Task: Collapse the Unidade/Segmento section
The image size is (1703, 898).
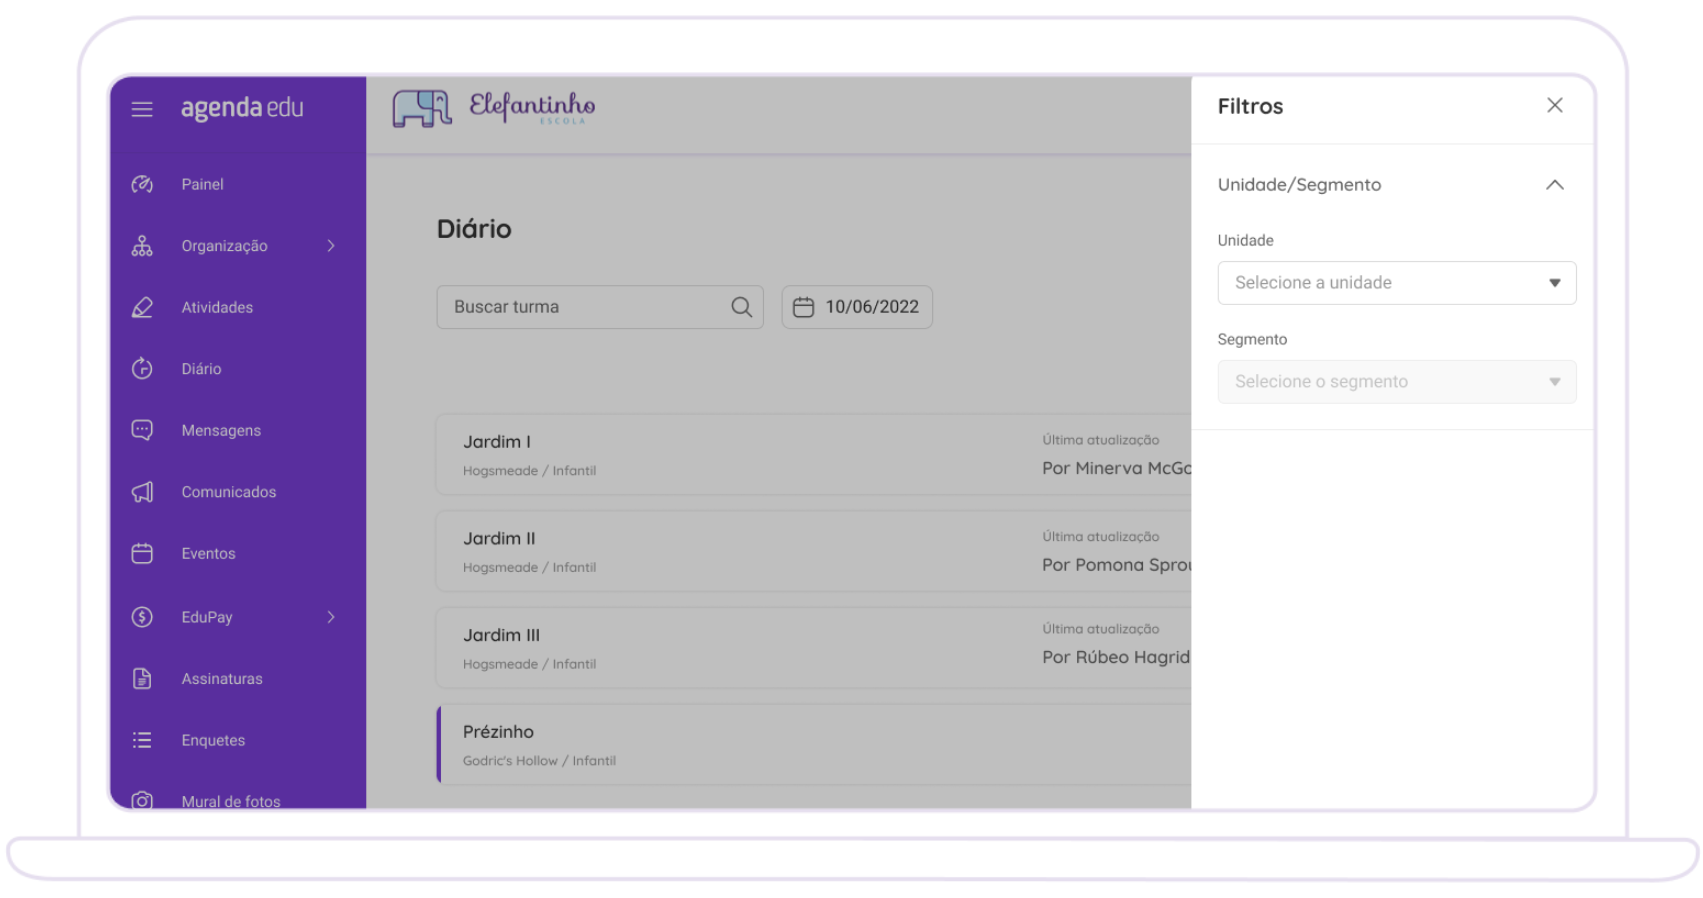Action: pyautogui.click(x=1554, y=185)
